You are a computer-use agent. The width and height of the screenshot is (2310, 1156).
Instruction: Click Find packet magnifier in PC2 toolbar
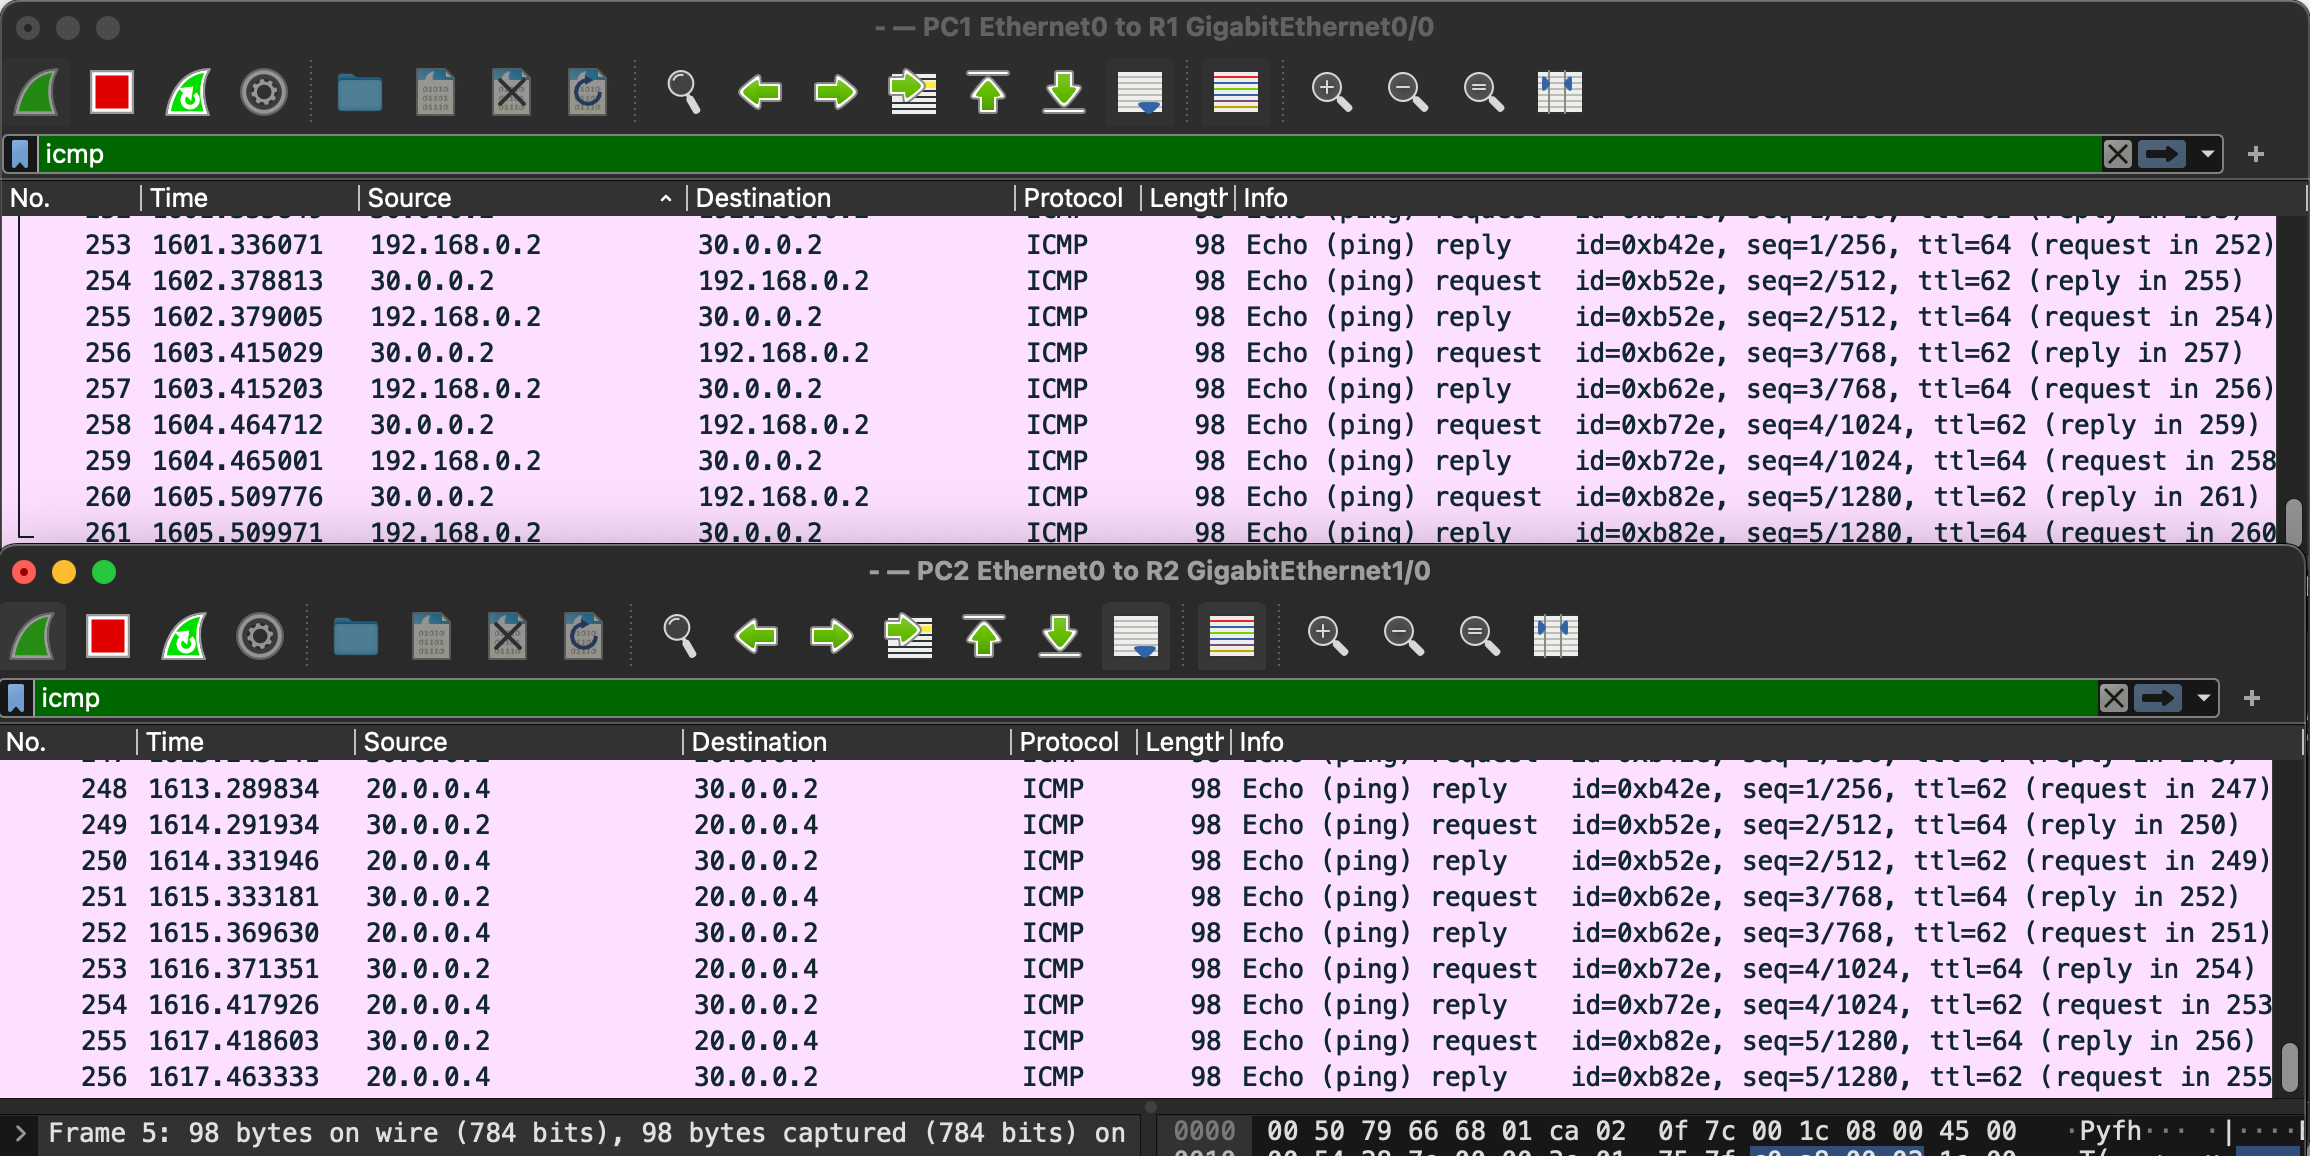(x=679, y=637)
